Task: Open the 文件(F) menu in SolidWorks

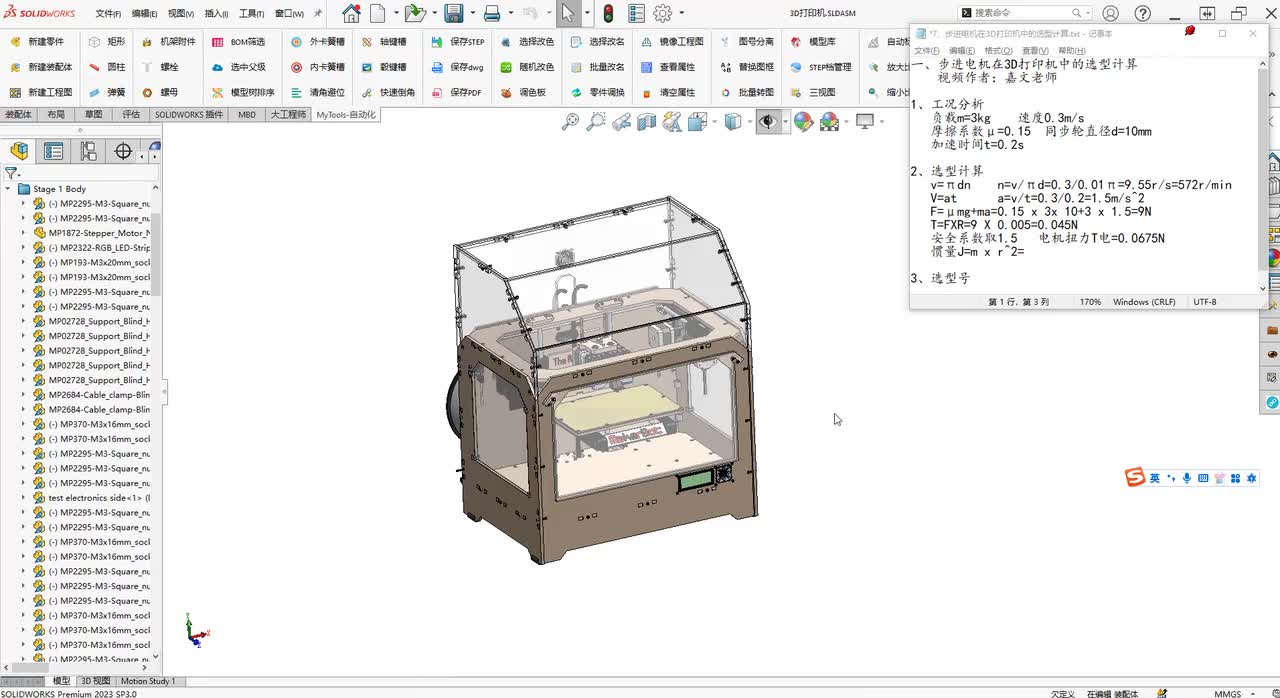Action: tap(108, 14)
